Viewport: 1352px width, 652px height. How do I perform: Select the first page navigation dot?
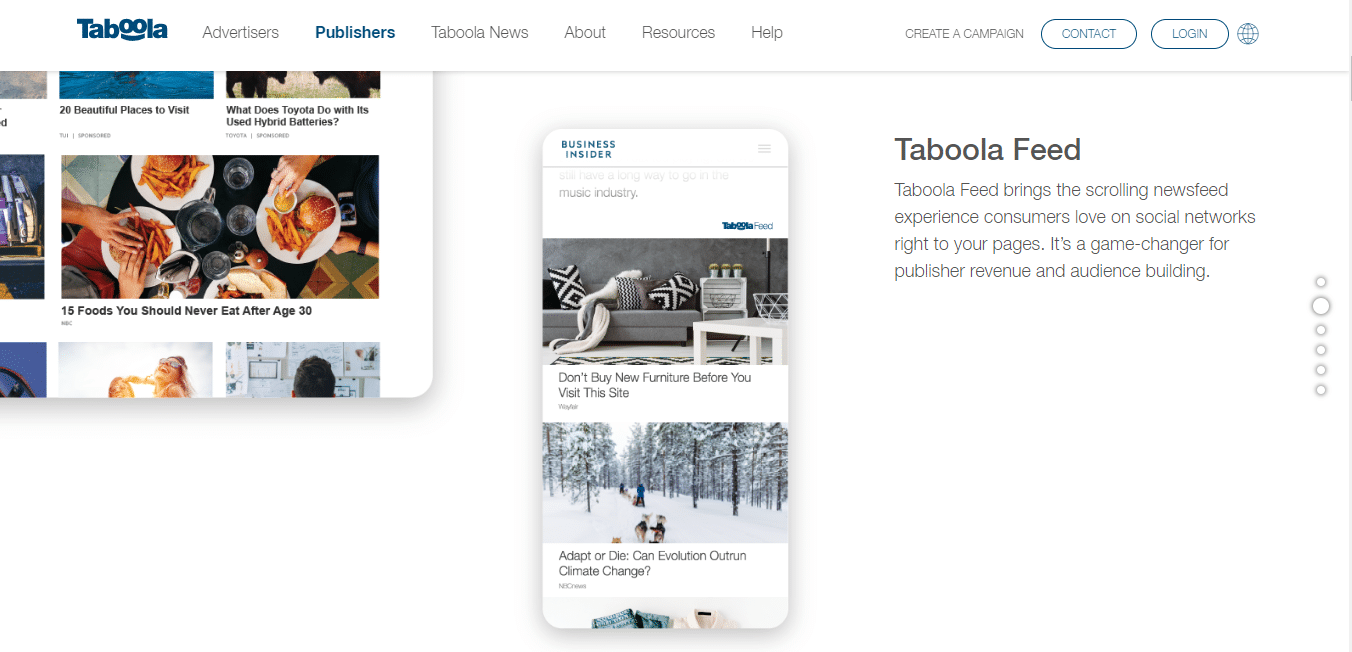click(x=1321, y=282)
